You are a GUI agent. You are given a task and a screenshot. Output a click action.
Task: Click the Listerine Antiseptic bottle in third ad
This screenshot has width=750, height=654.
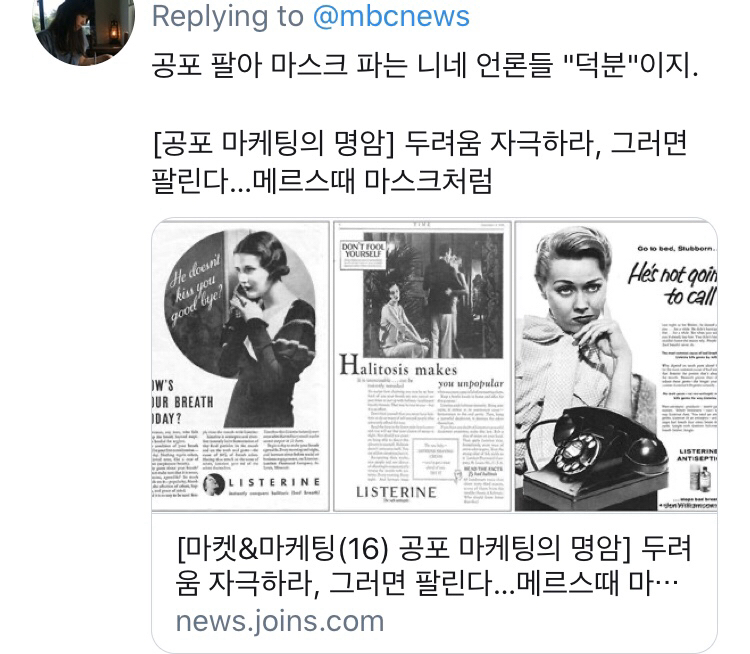click(702, 480)
